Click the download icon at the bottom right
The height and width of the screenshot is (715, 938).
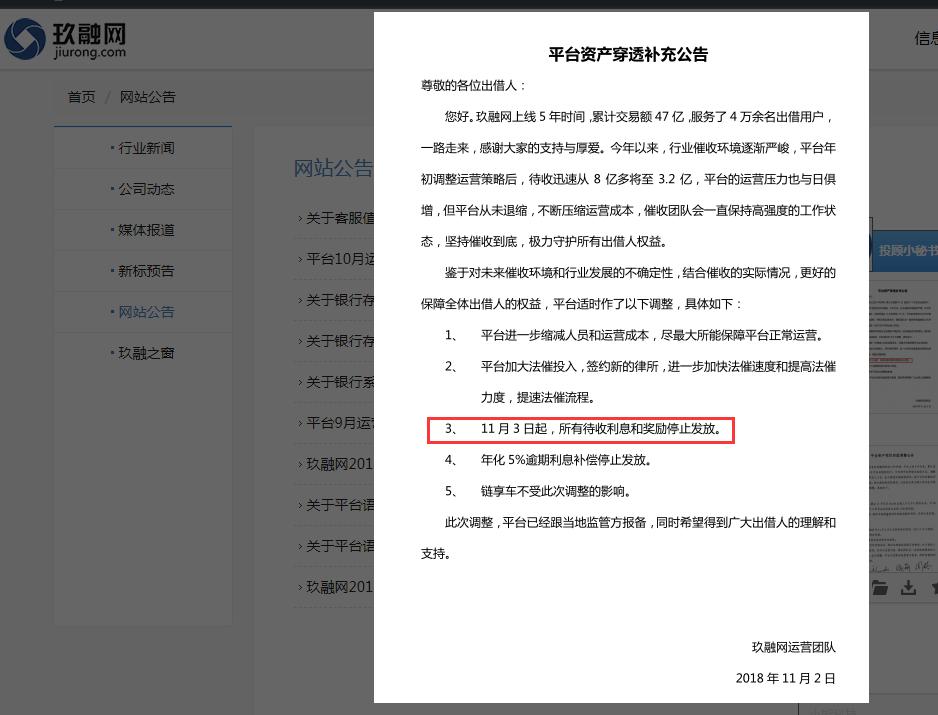(908, 588)
